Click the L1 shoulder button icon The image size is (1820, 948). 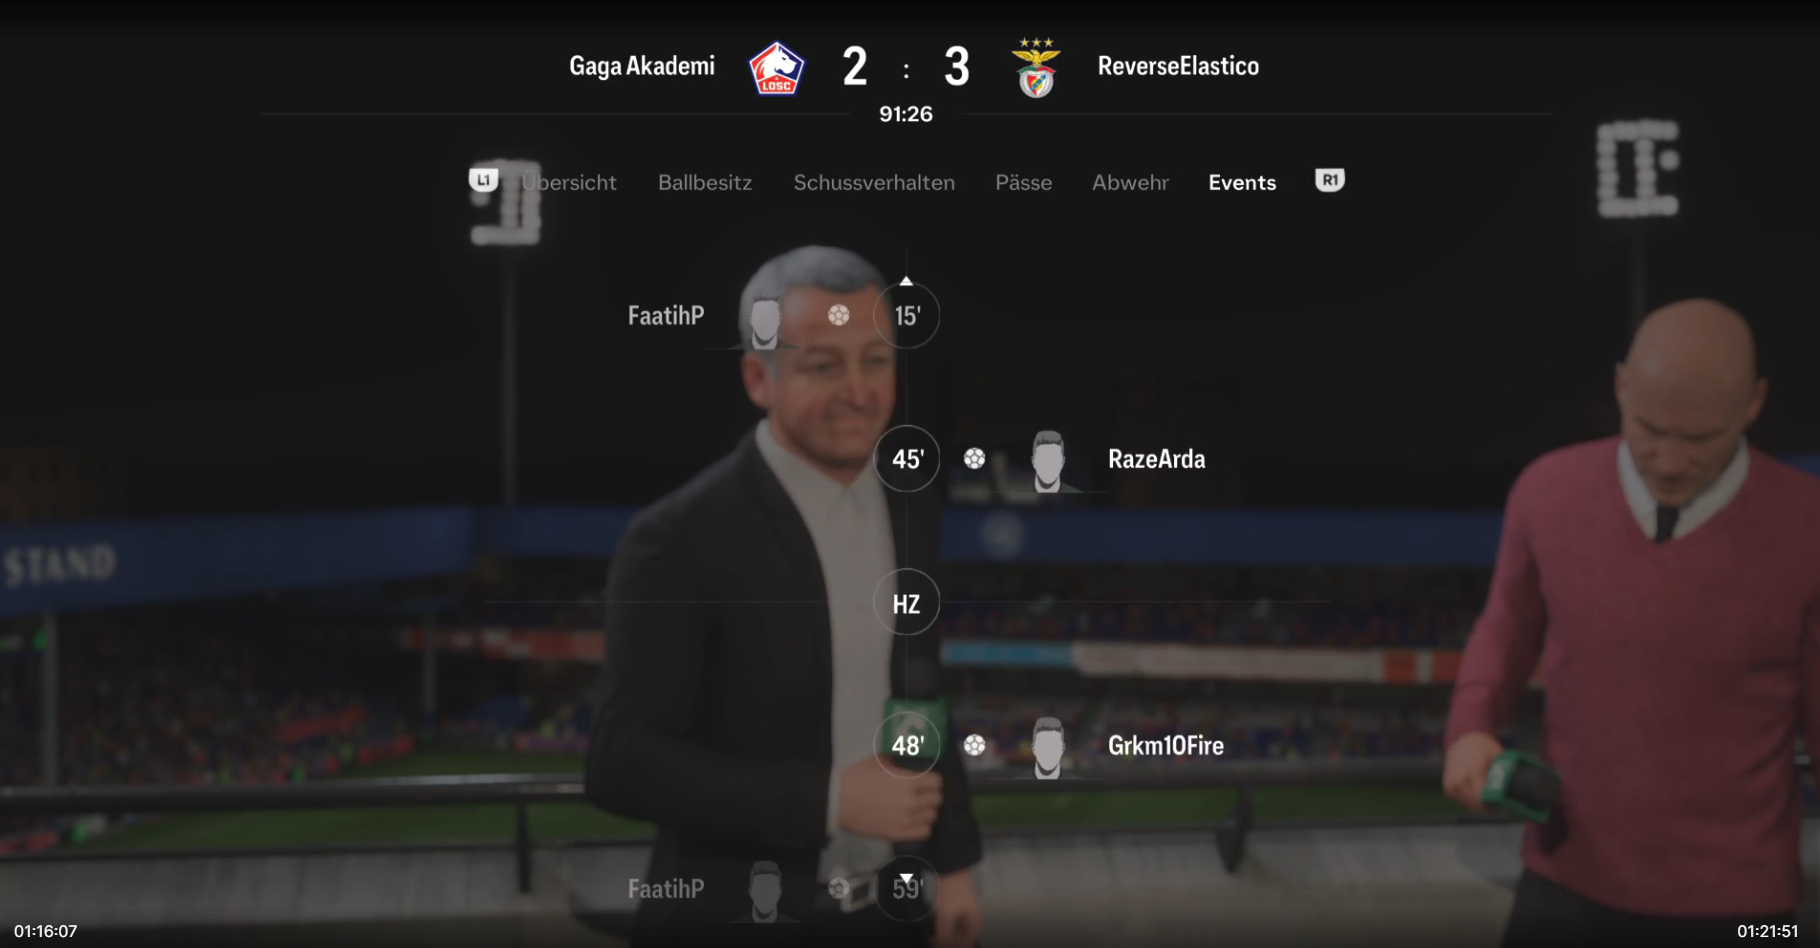tap(484, 180)
